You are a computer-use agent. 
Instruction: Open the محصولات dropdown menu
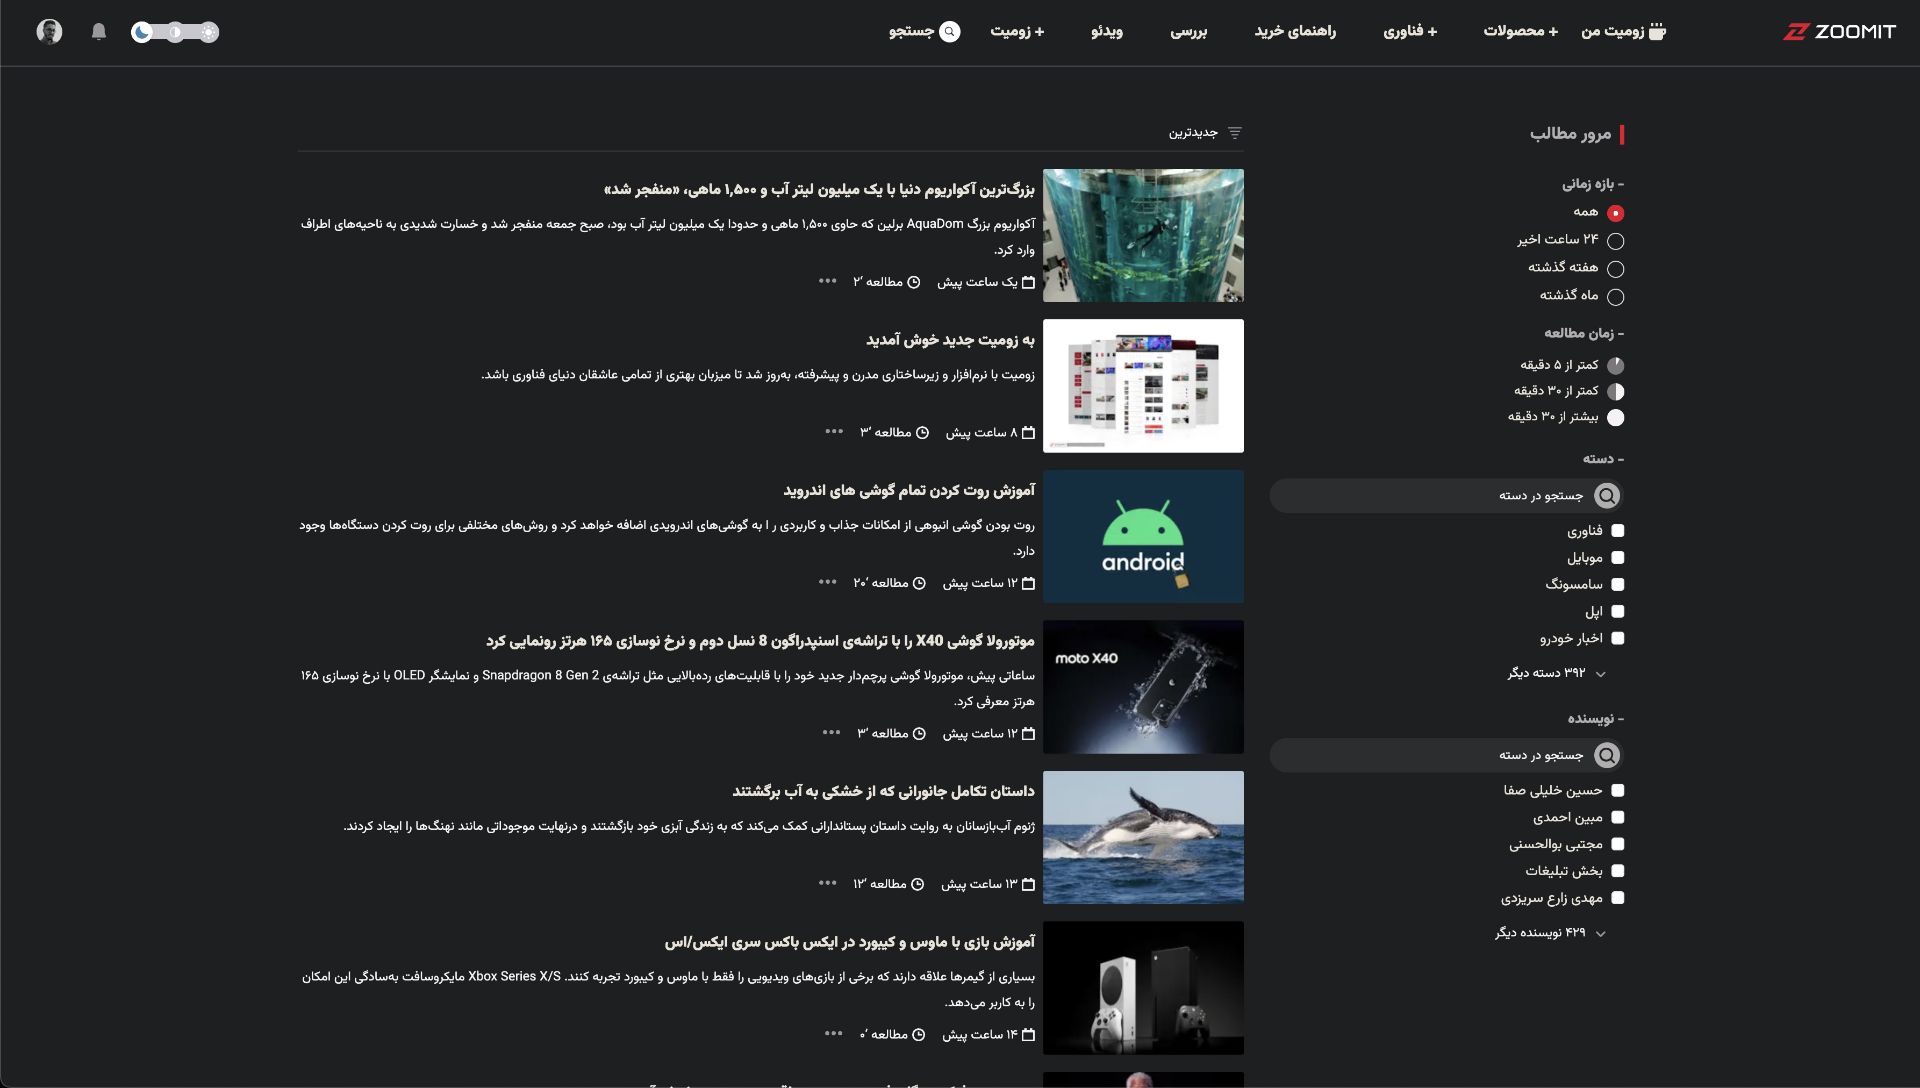coord(1520,31)
